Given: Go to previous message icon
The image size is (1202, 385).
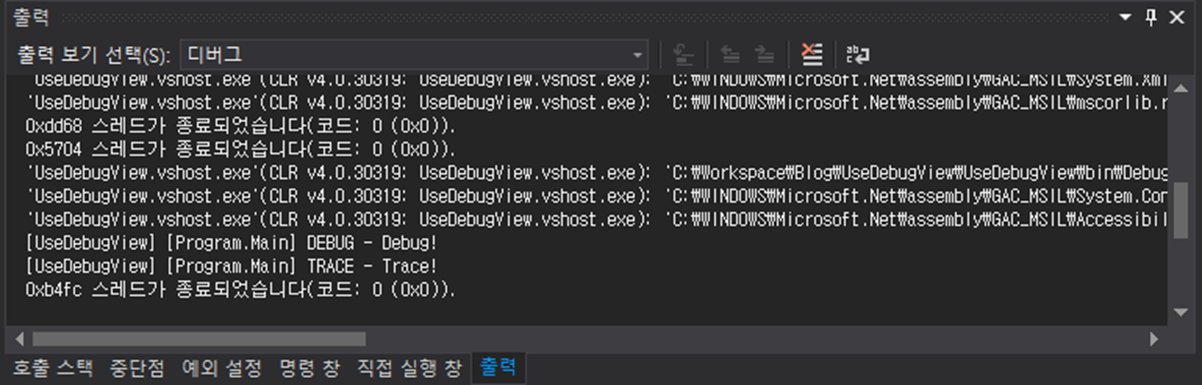Looking at the screenshot, I should point(730,54).
